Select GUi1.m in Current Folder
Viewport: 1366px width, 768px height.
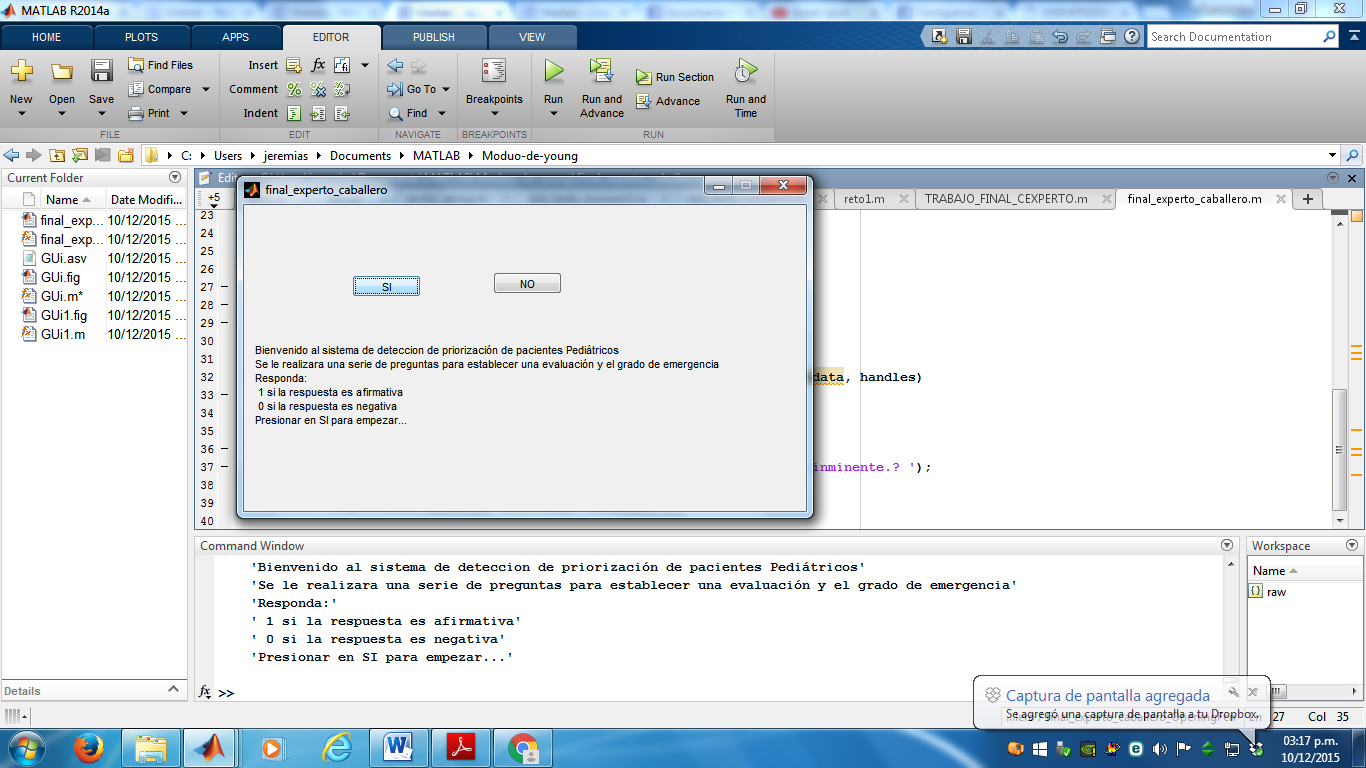click(63, 334)
